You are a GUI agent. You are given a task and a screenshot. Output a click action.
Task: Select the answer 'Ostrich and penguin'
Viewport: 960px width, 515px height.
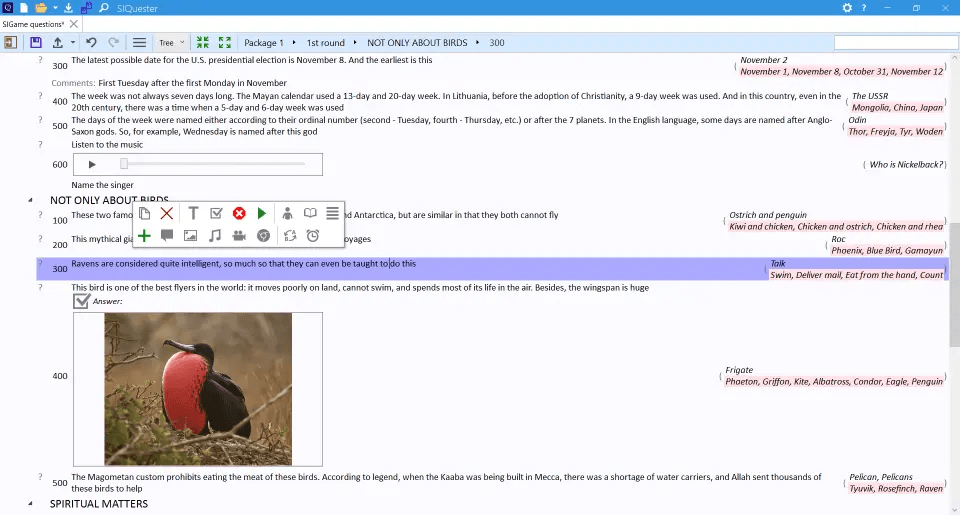click(x=768, y=215)
